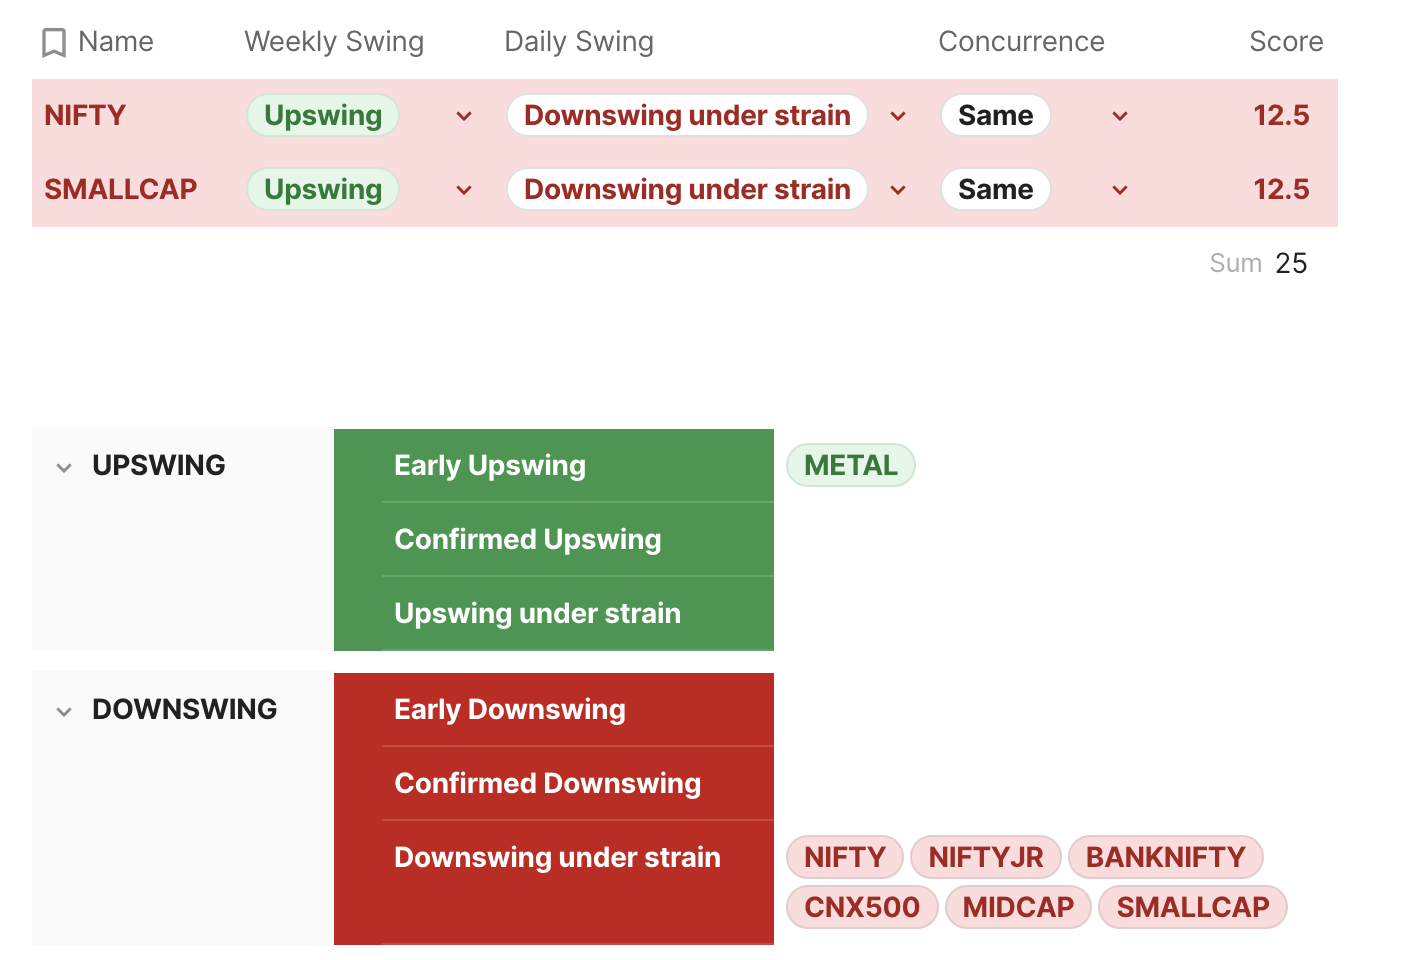The height and width of the screenshot is (960, 1402).
Task: Select the MIDCAP tag
Action: [1018, 907]
